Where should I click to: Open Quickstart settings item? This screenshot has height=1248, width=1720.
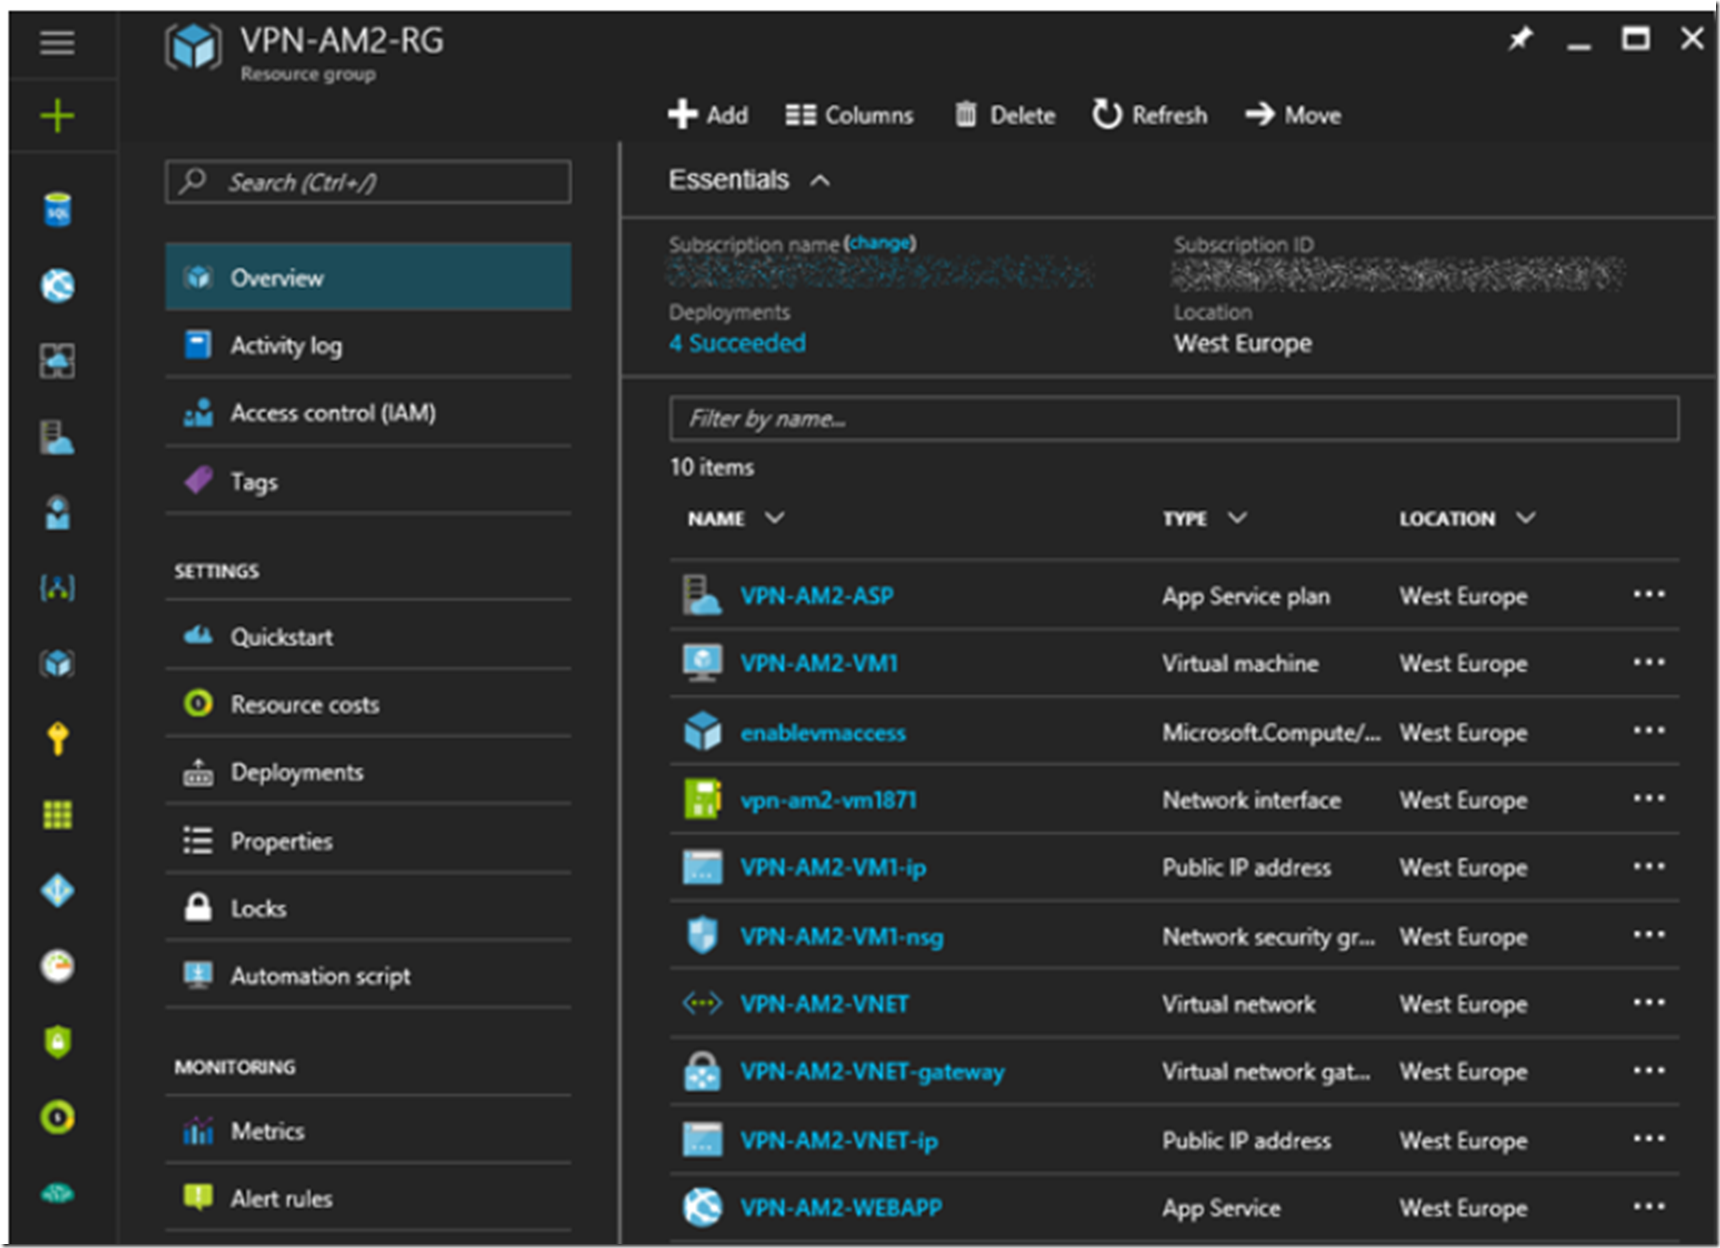pyautogui.click(x=368, y=636)
